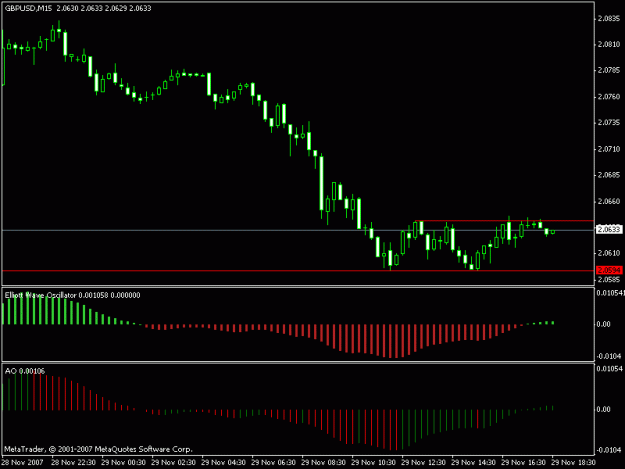This screenshot has height=469, width=625.
Task: Click the 29 Nov 14:30 time label
Action: point(474,462)
